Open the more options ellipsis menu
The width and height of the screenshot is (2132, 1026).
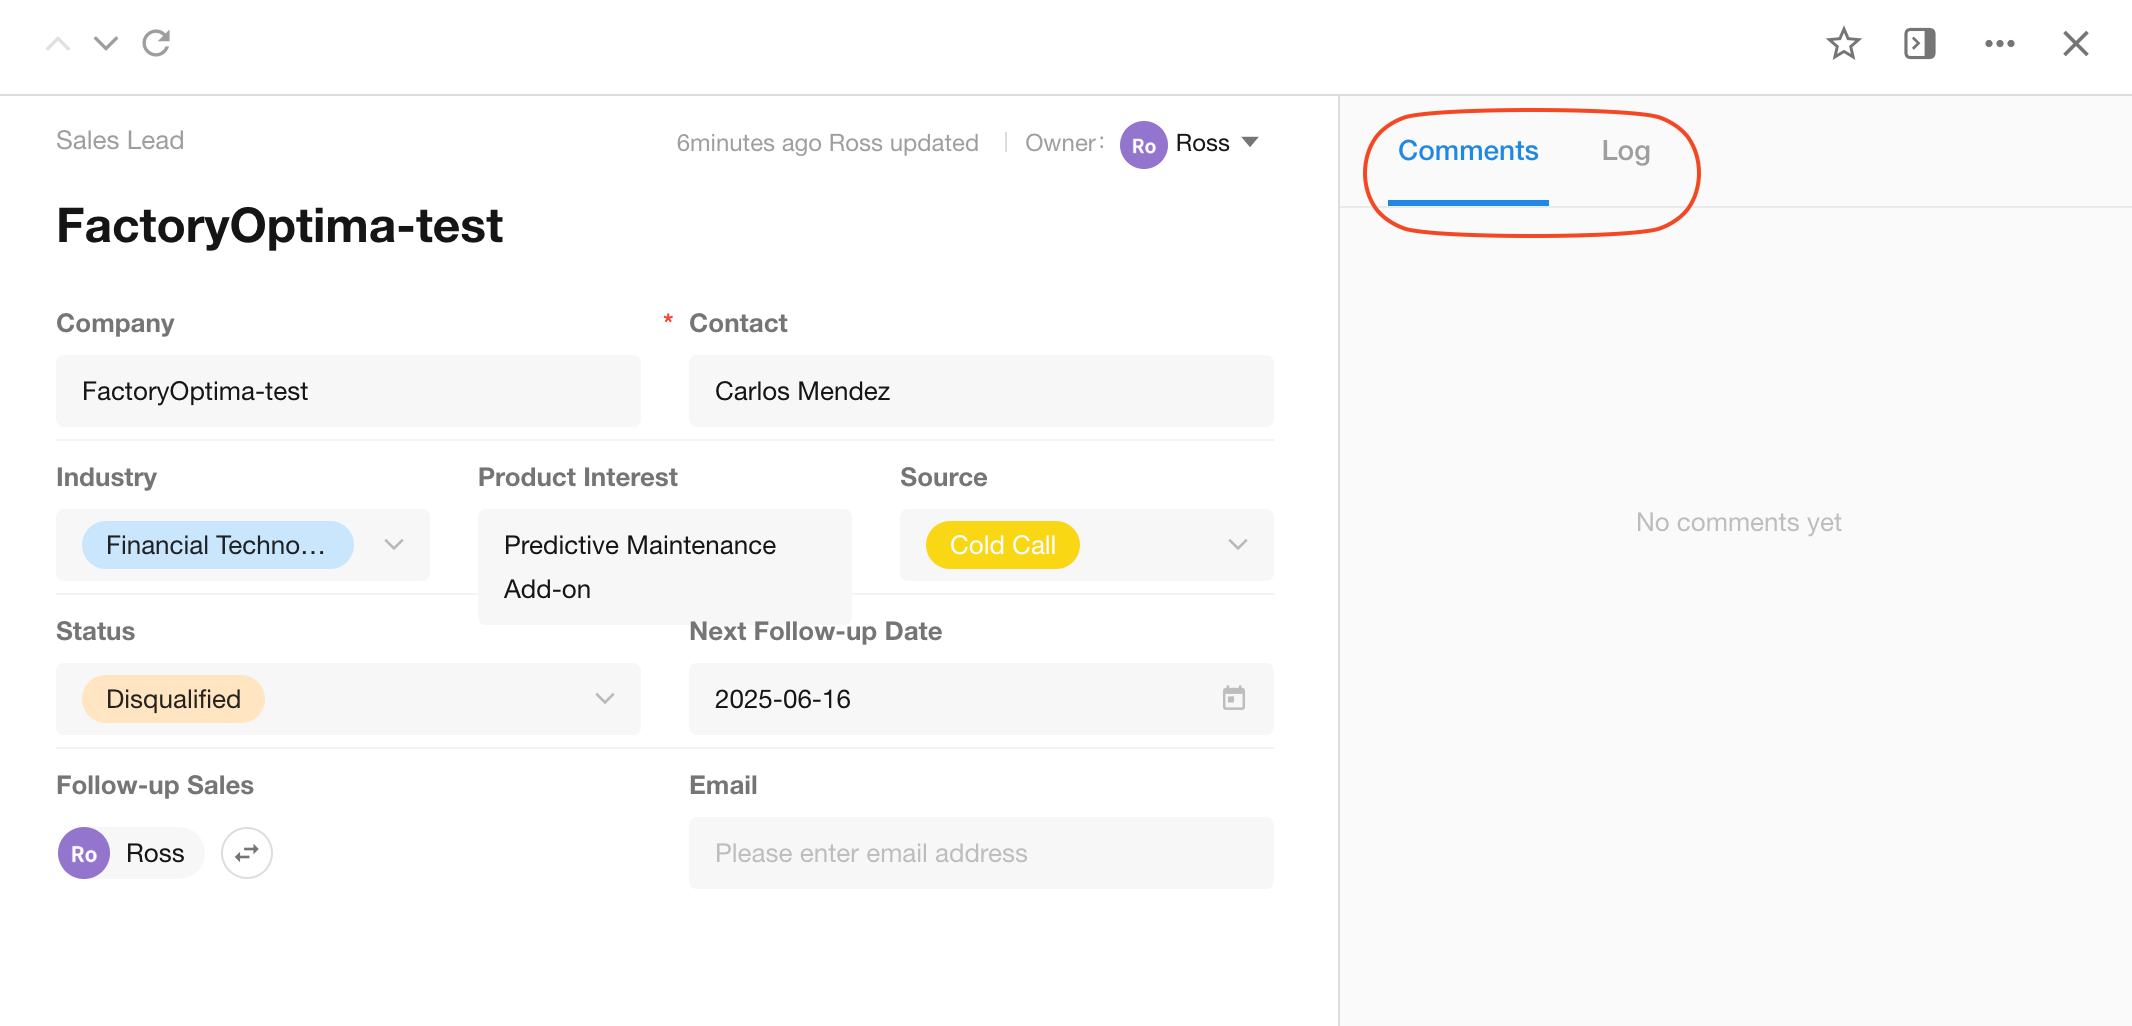[1999, 44]
